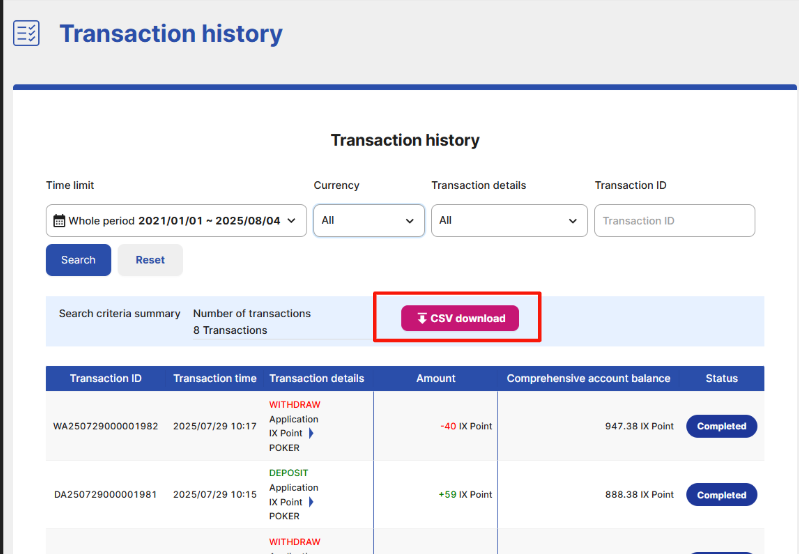The image size is (799, 554).
Task: Select transaction ID WA250729000001982
Action: coord(105,426)
